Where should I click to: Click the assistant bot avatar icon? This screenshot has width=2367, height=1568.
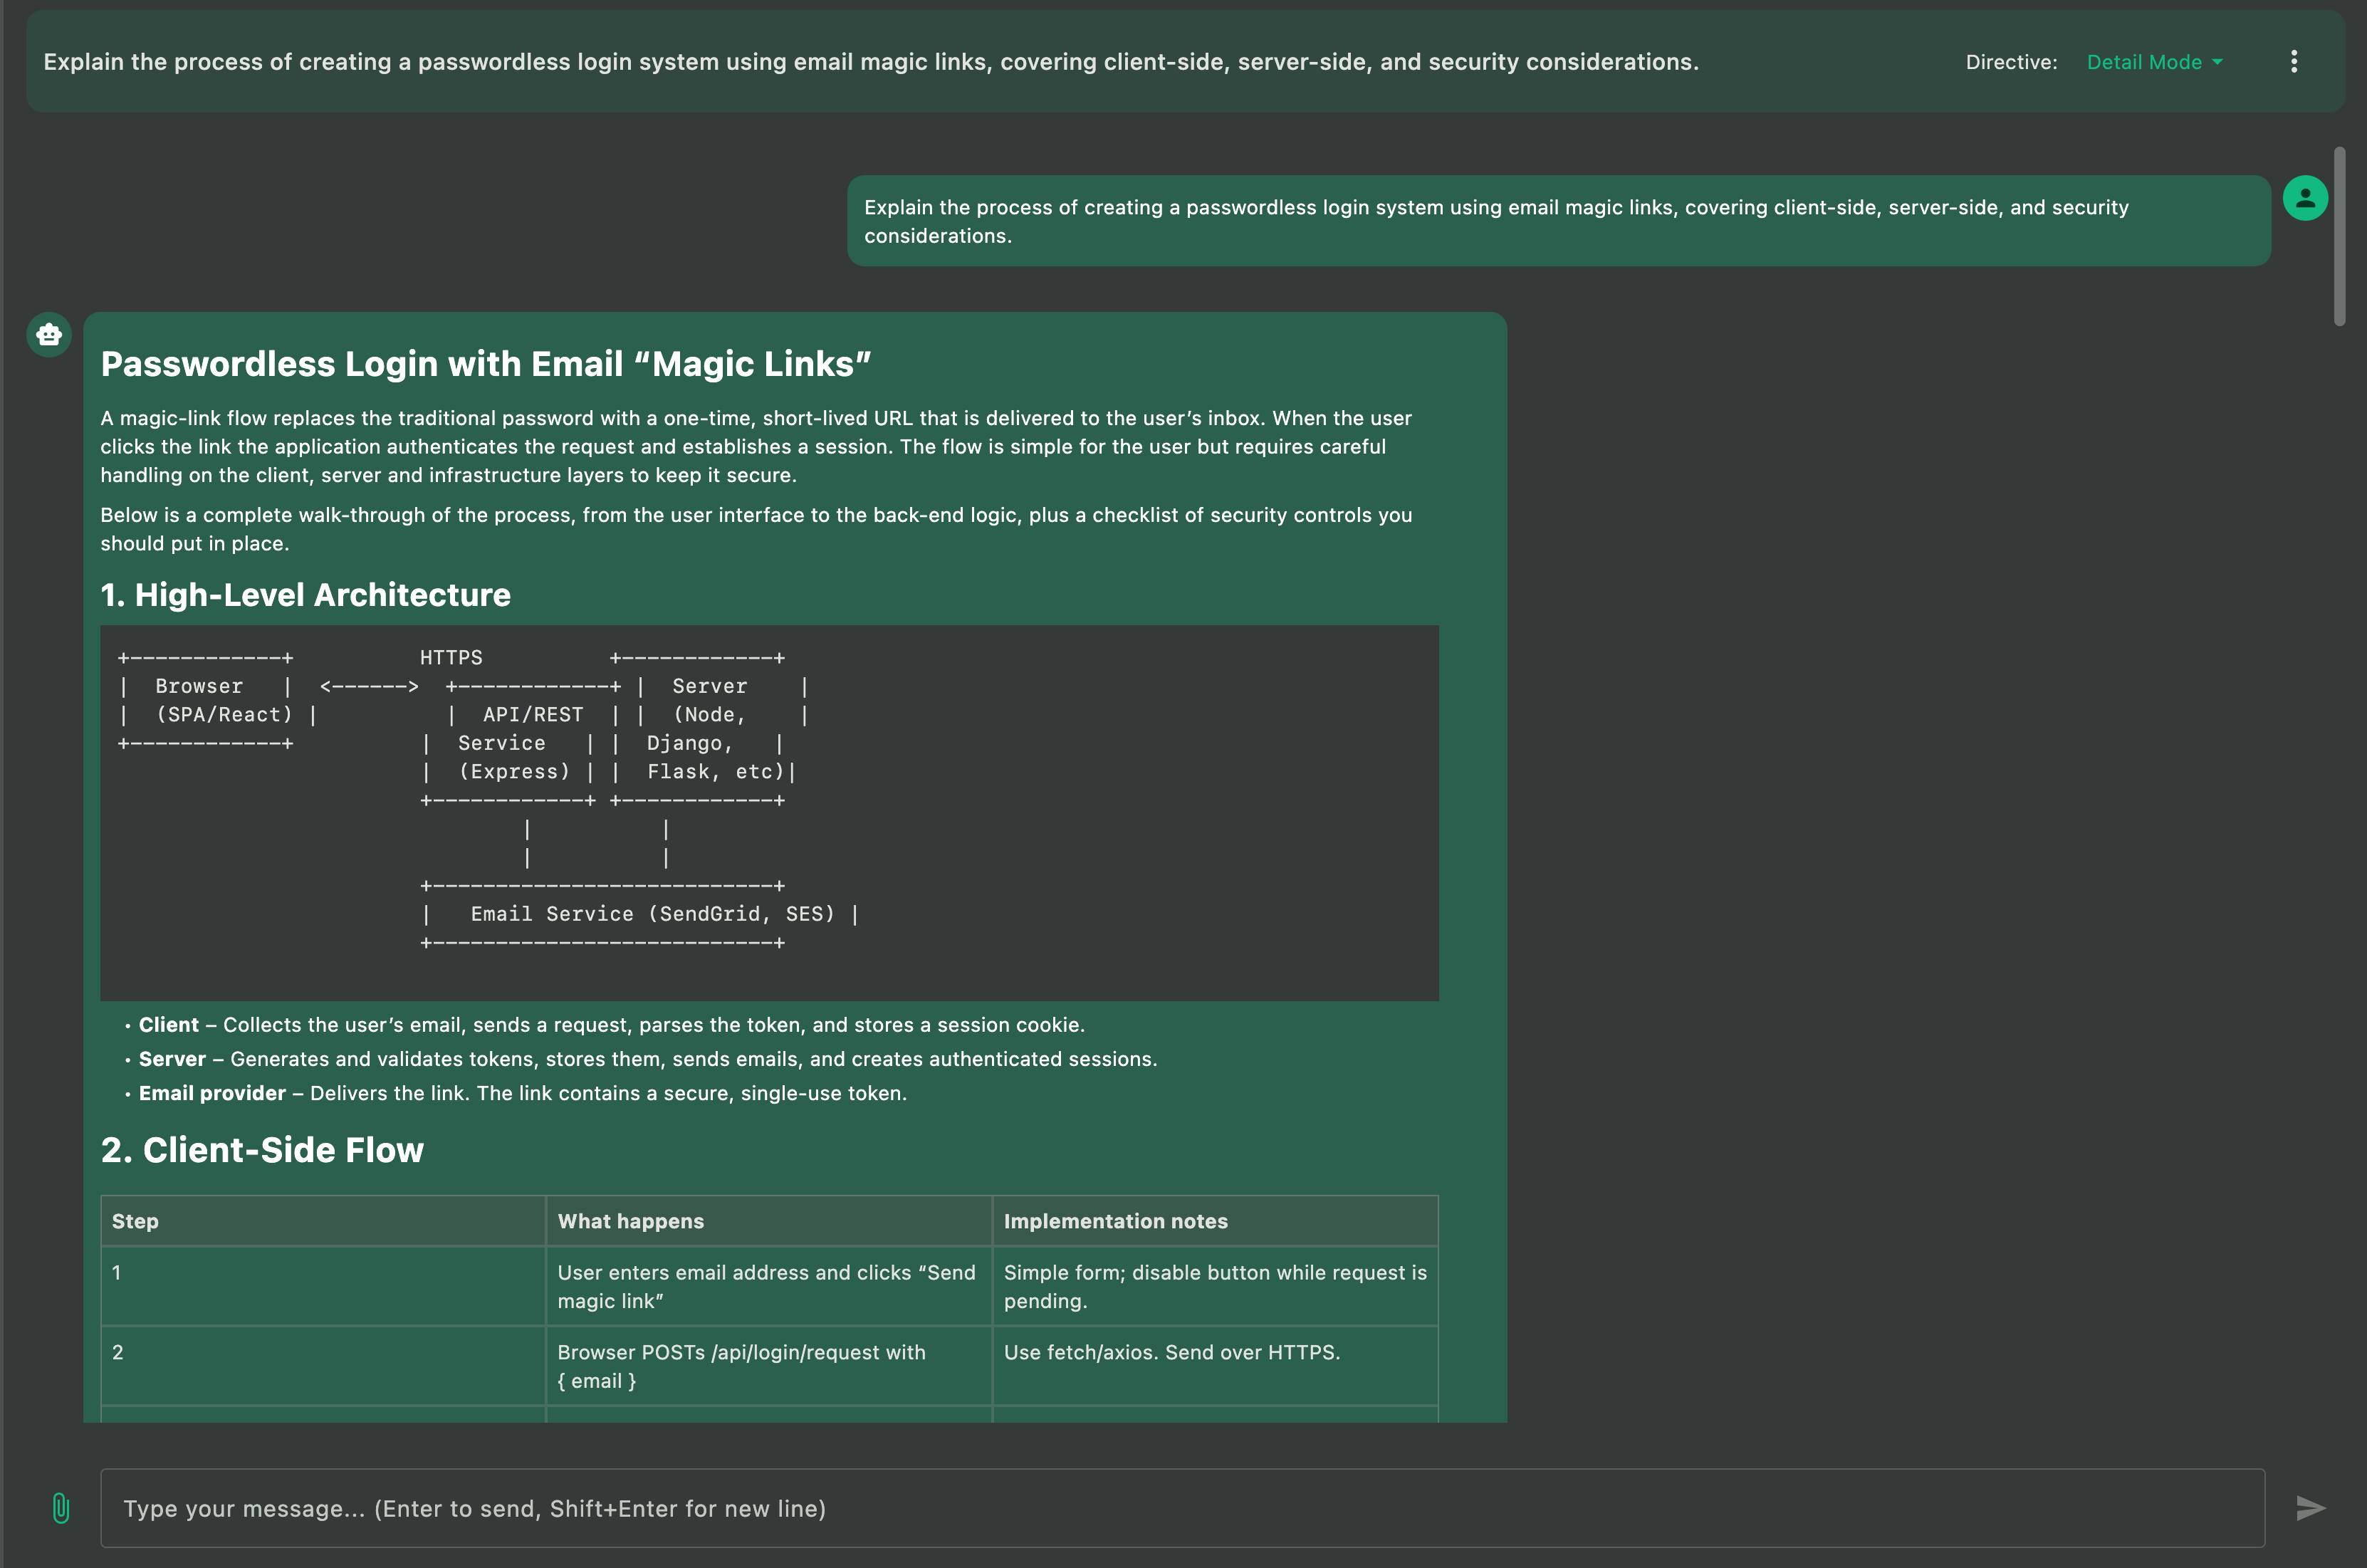pyautogui.click(x=49, y=334)
